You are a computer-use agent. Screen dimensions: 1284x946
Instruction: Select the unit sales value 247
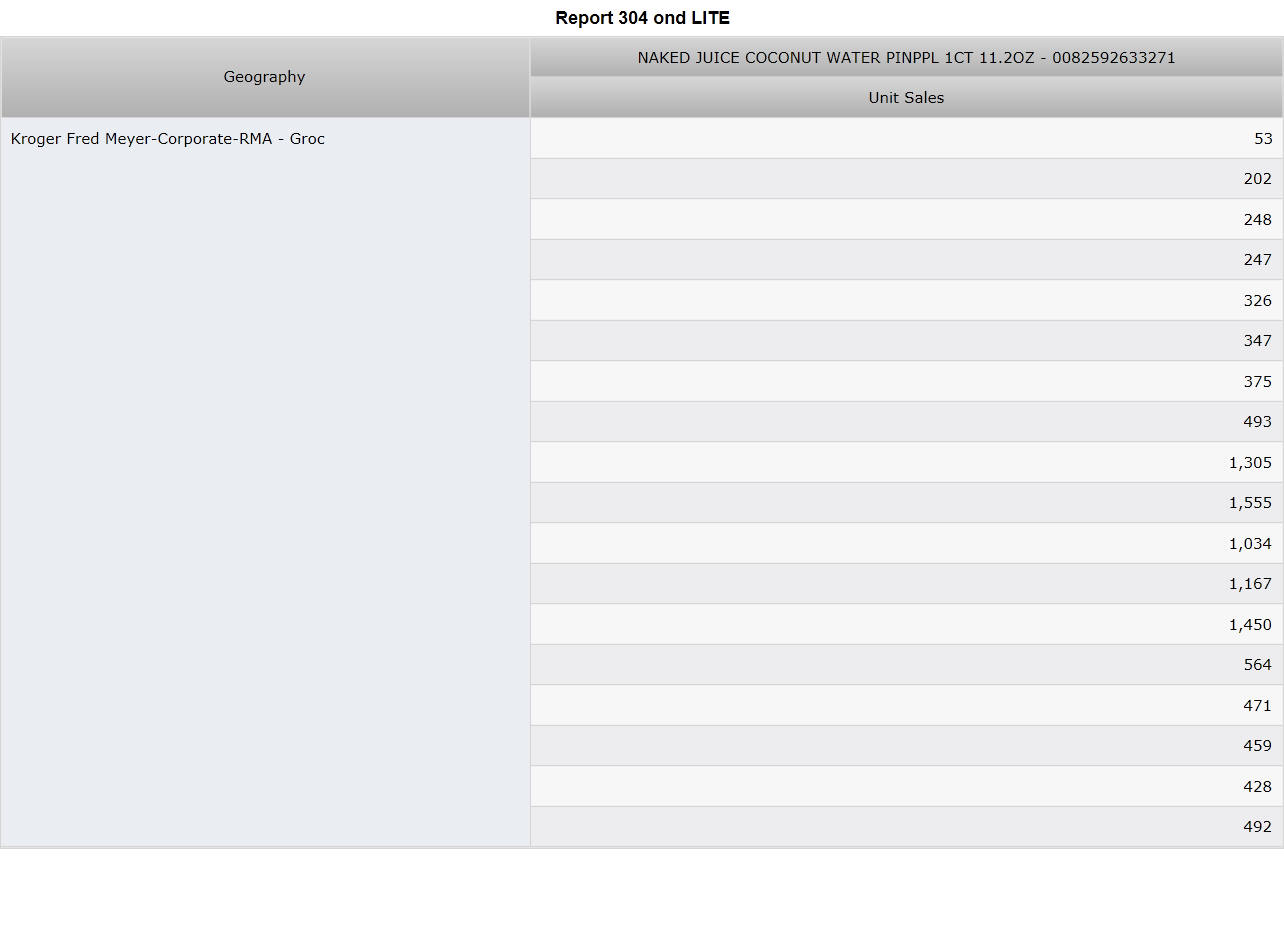pyautogui.click(x=906, y=260)
